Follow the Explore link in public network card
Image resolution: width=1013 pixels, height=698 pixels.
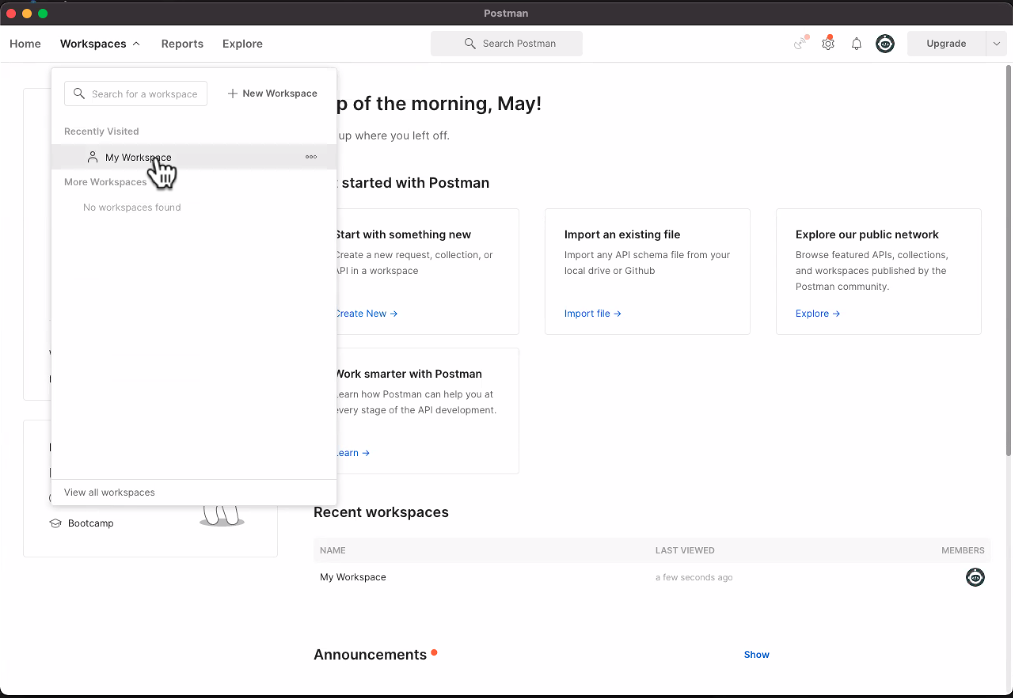point(817,313)
